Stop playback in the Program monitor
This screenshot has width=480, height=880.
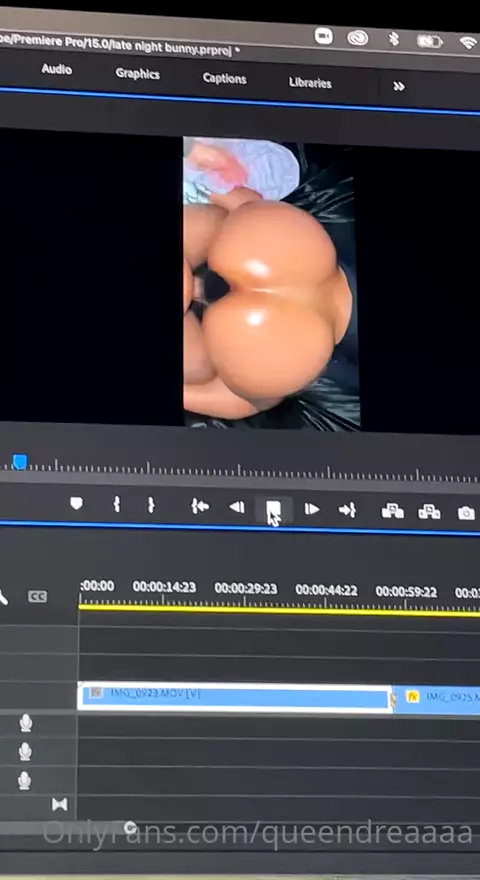point(273,508)
